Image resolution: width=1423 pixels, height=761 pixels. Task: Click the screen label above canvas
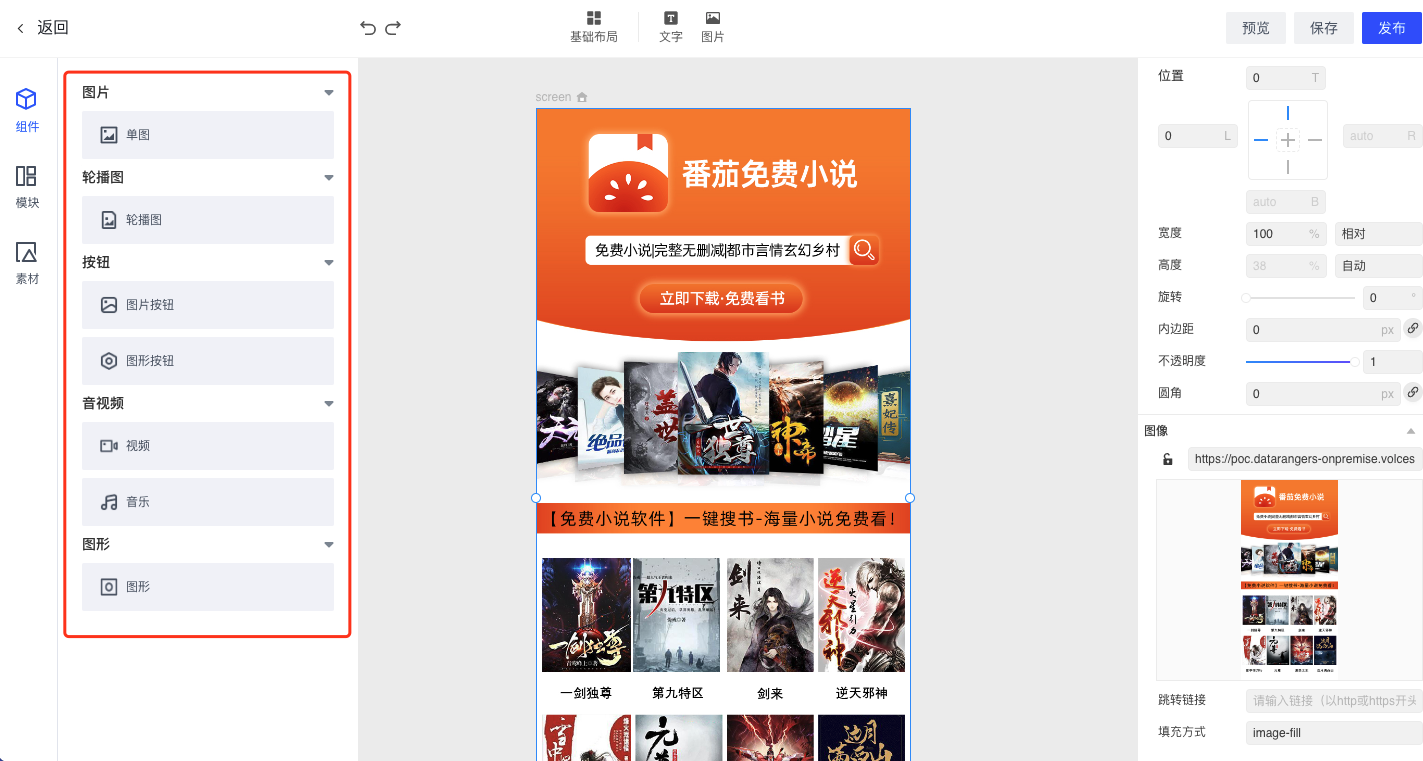click(553, 97)
